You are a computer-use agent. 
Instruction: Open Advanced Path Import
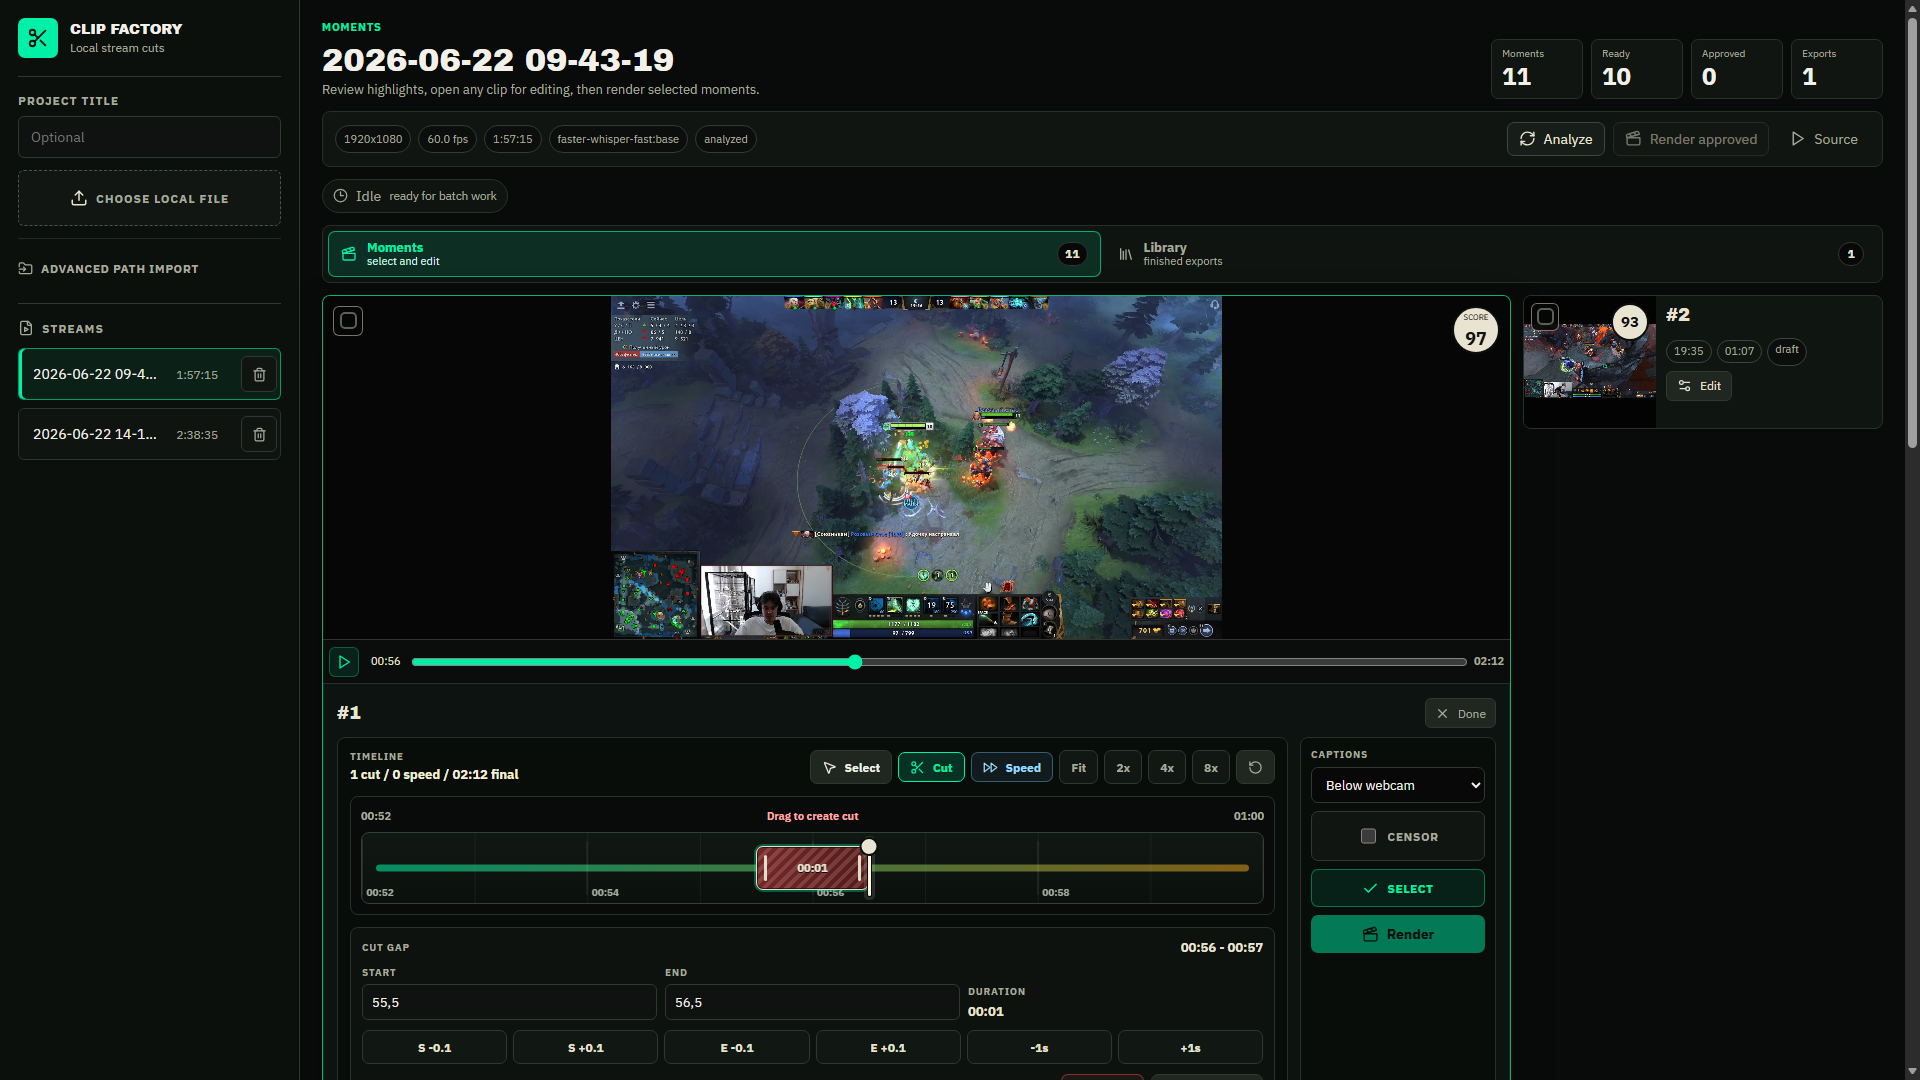click(x=109, y=269)
